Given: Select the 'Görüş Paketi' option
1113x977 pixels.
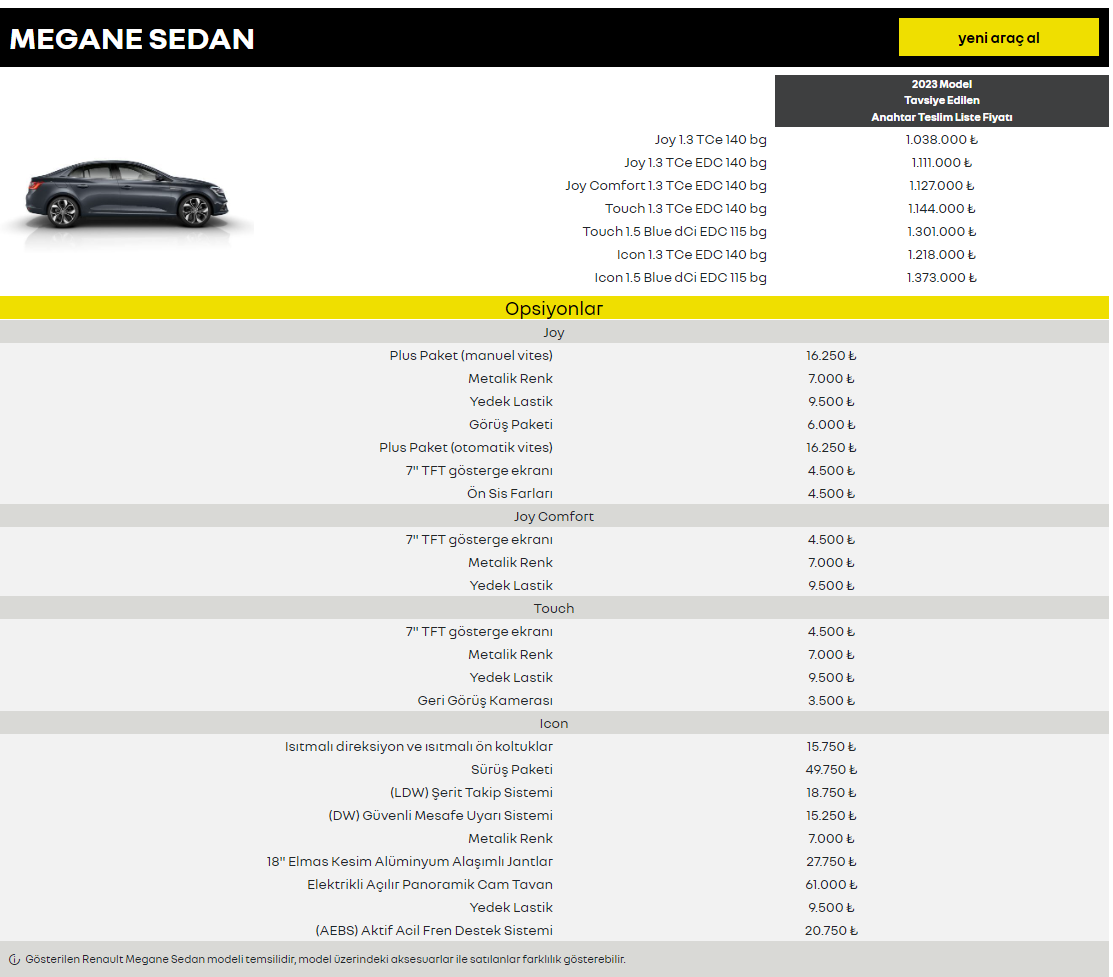Looking at the screenshot, I should 510,425.
